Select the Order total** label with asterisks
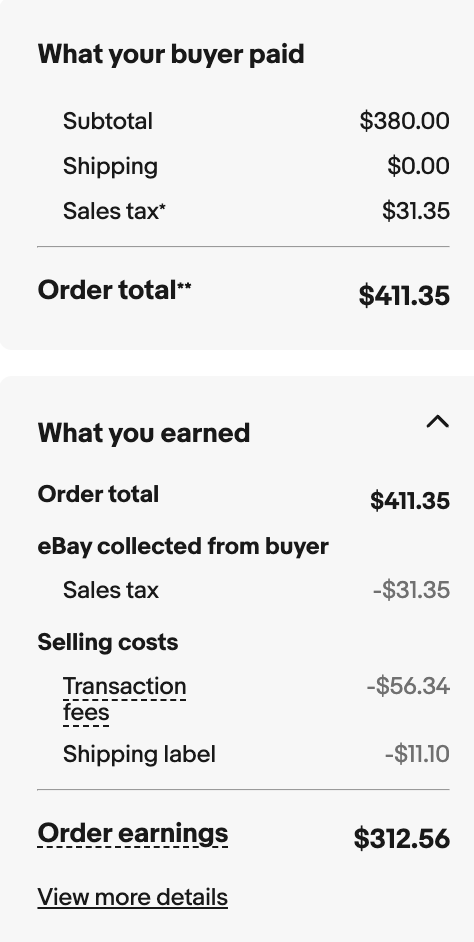Image resolution: width=474 pixels, height=942 pixels. click(114, 291)
